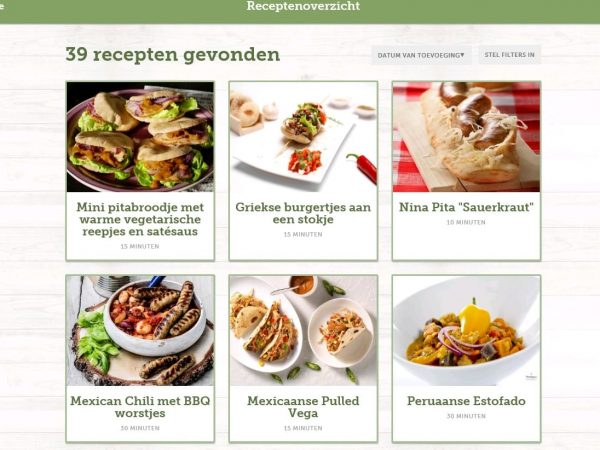
Task: Open Nina Pita Sauerkraut recipe photo
Action: pos(466,137)
